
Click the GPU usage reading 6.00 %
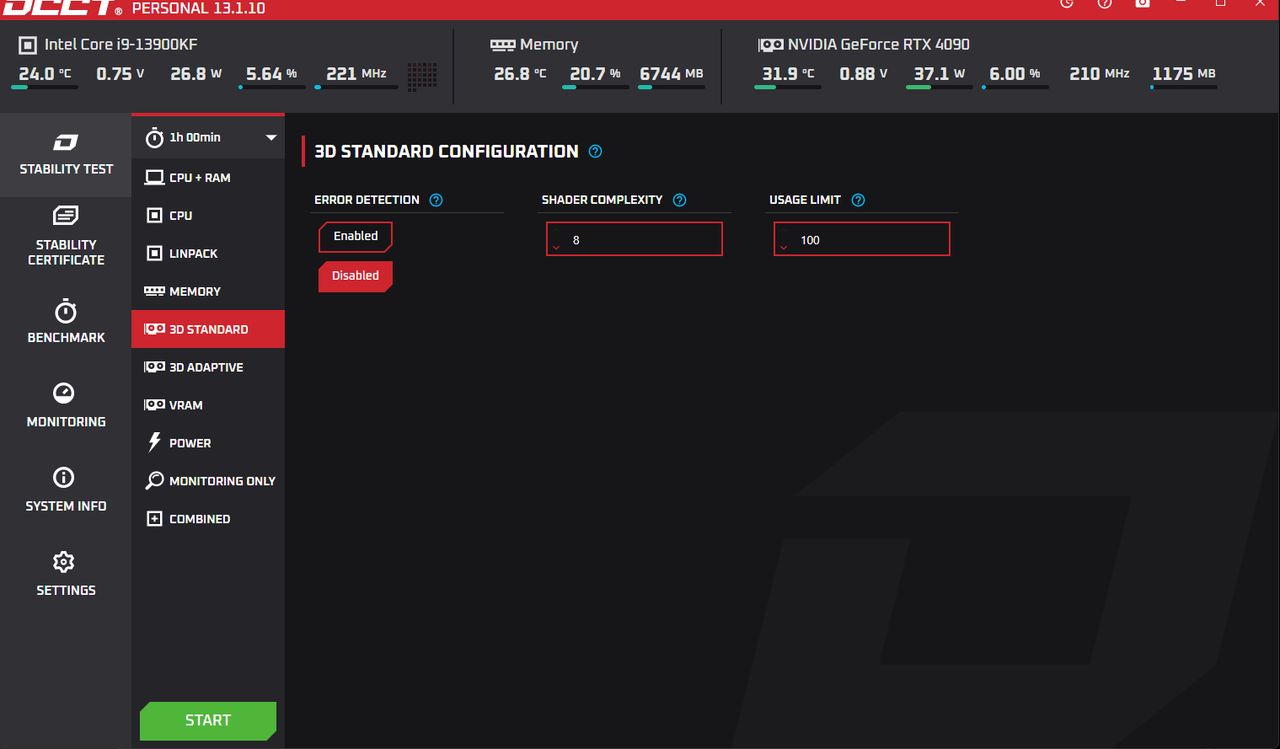tap(1015, 74)
